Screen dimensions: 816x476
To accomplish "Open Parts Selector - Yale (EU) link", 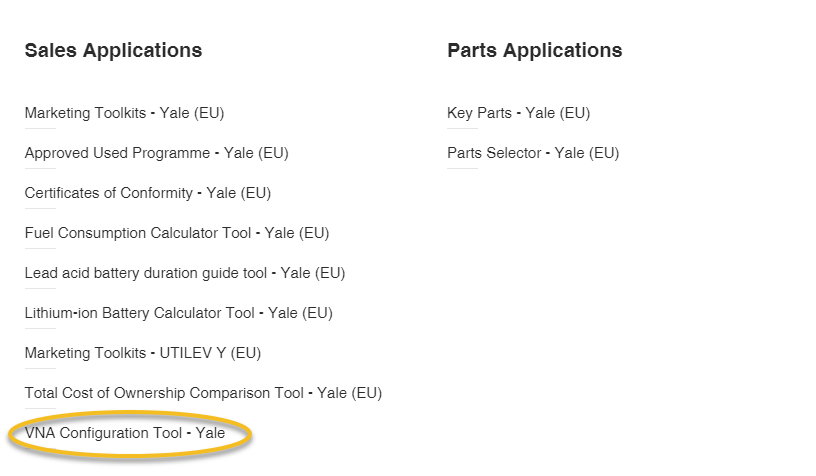I will (533, 153).
